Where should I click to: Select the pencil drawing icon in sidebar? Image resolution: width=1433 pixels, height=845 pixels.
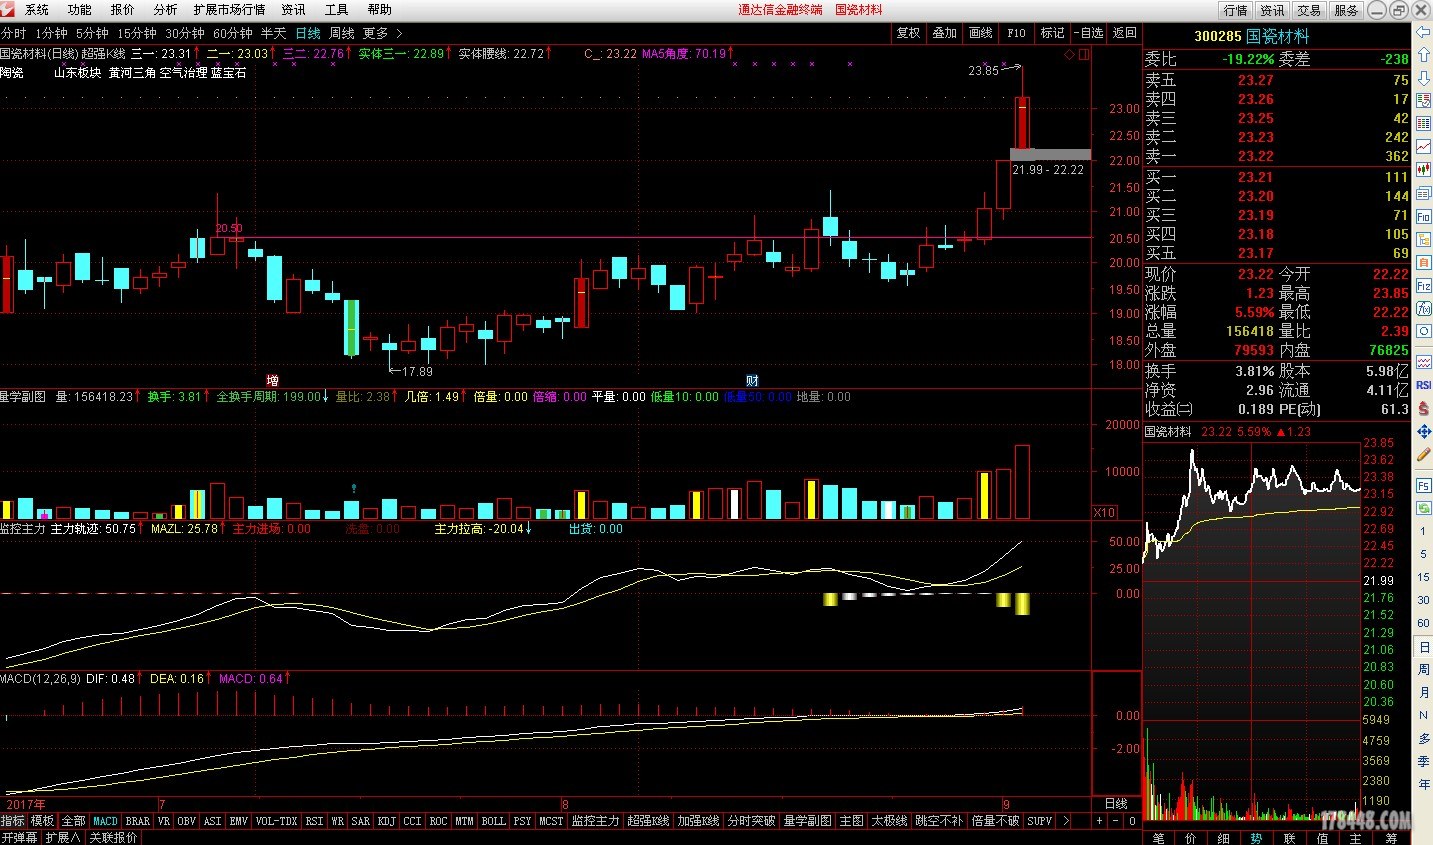pos(1423,455)
